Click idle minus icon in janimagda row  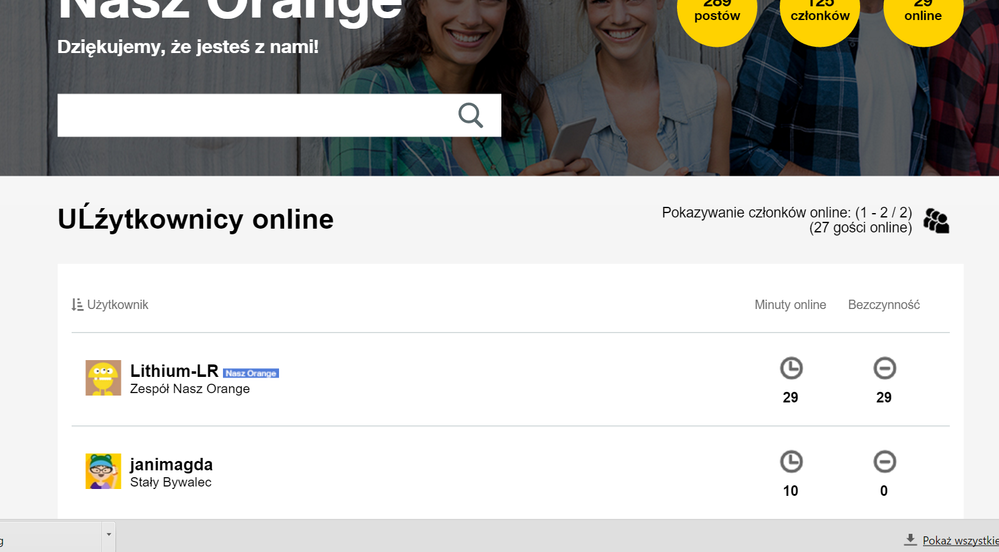point(884,461)
